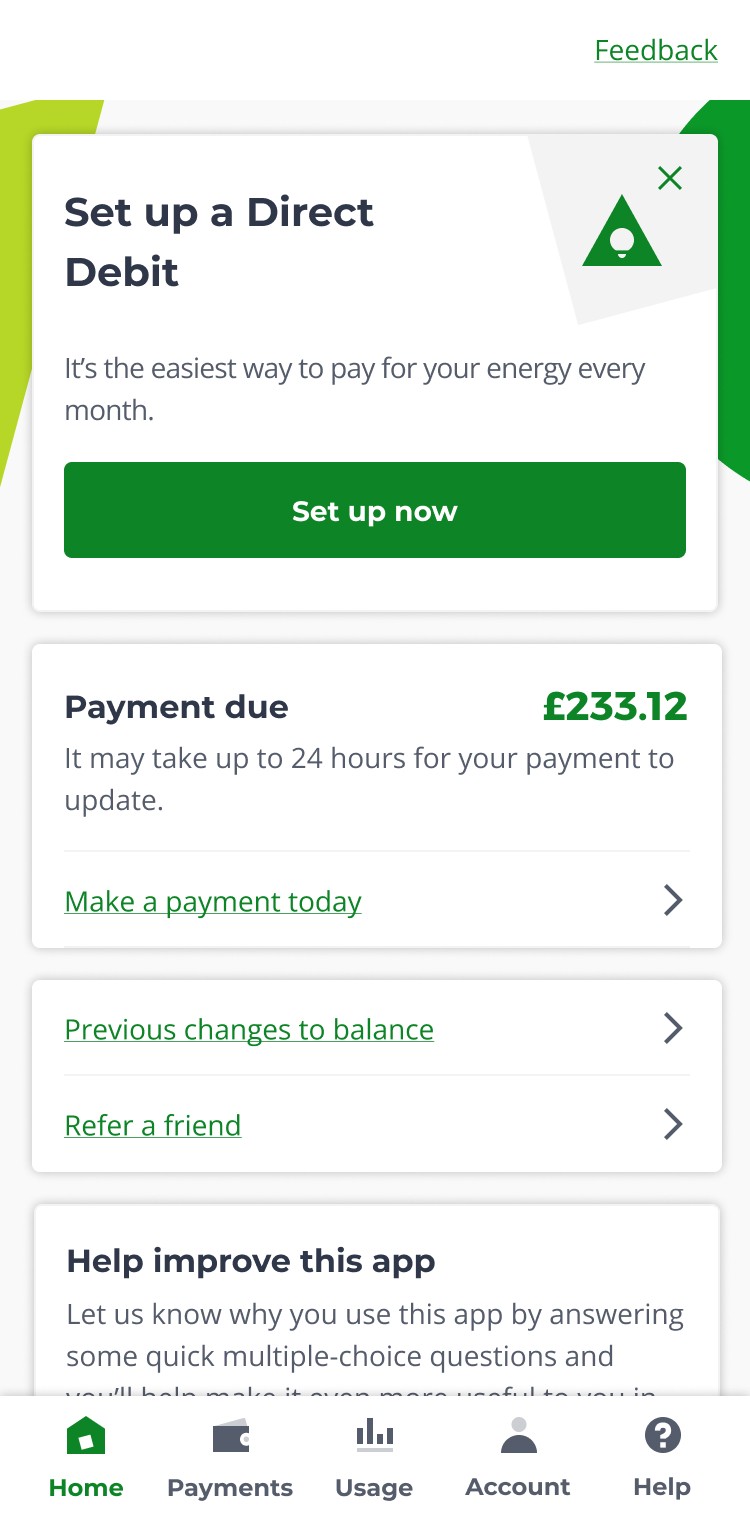Open the Account person icon
750x1536 pixels.
pyautogui.click(x=518, y=1435)
